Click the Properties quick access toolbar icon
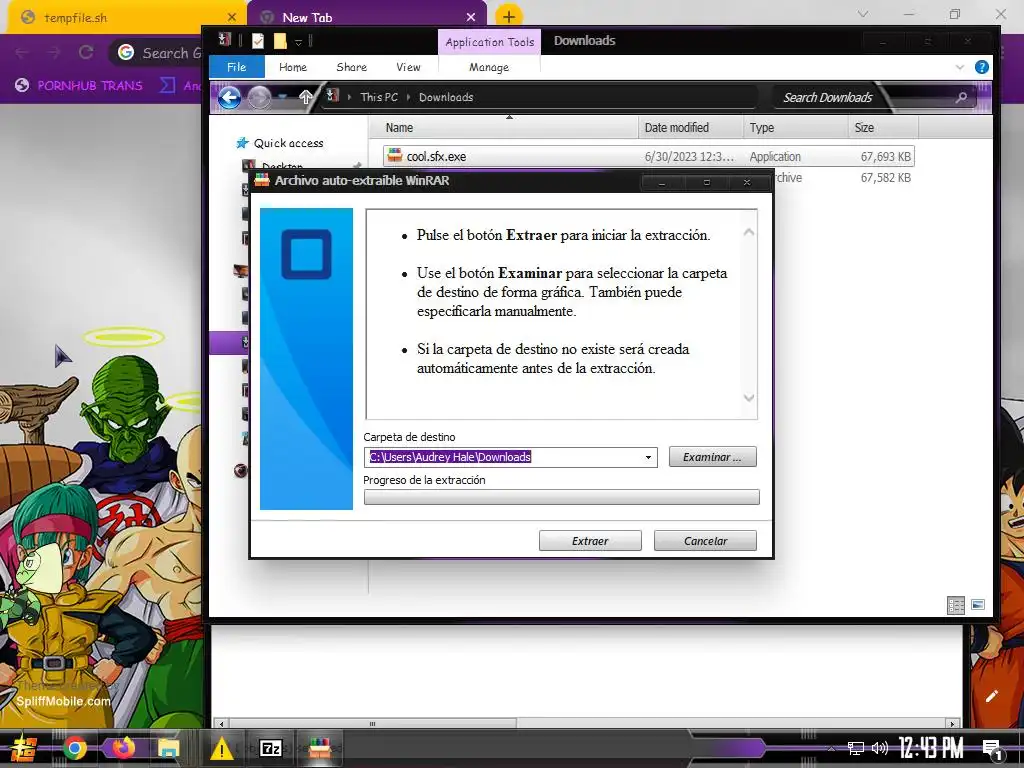The width and height of the screenshot is (1024, 768). coord(258,41)
